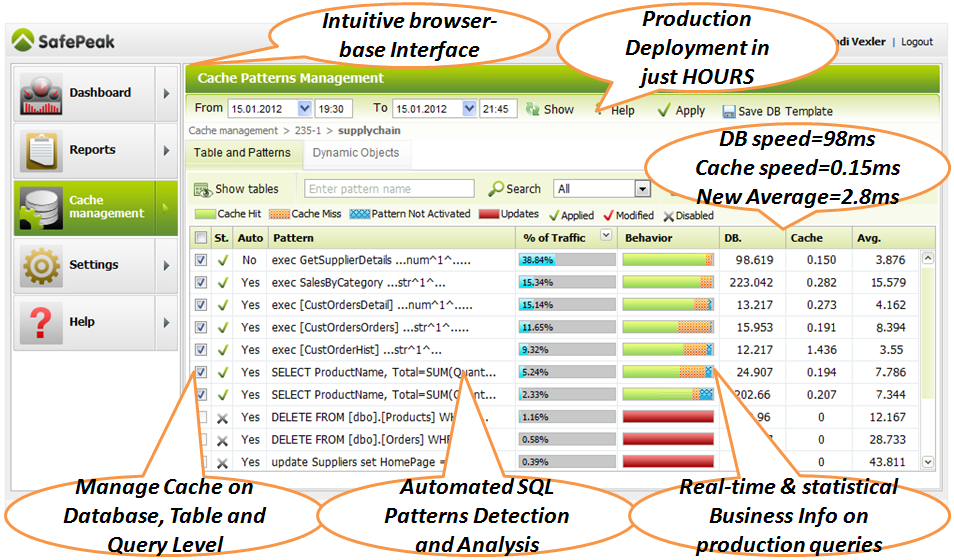Click the Show tables icon
Viewport: 954px width, 560px height.
[x=202, y=190]
